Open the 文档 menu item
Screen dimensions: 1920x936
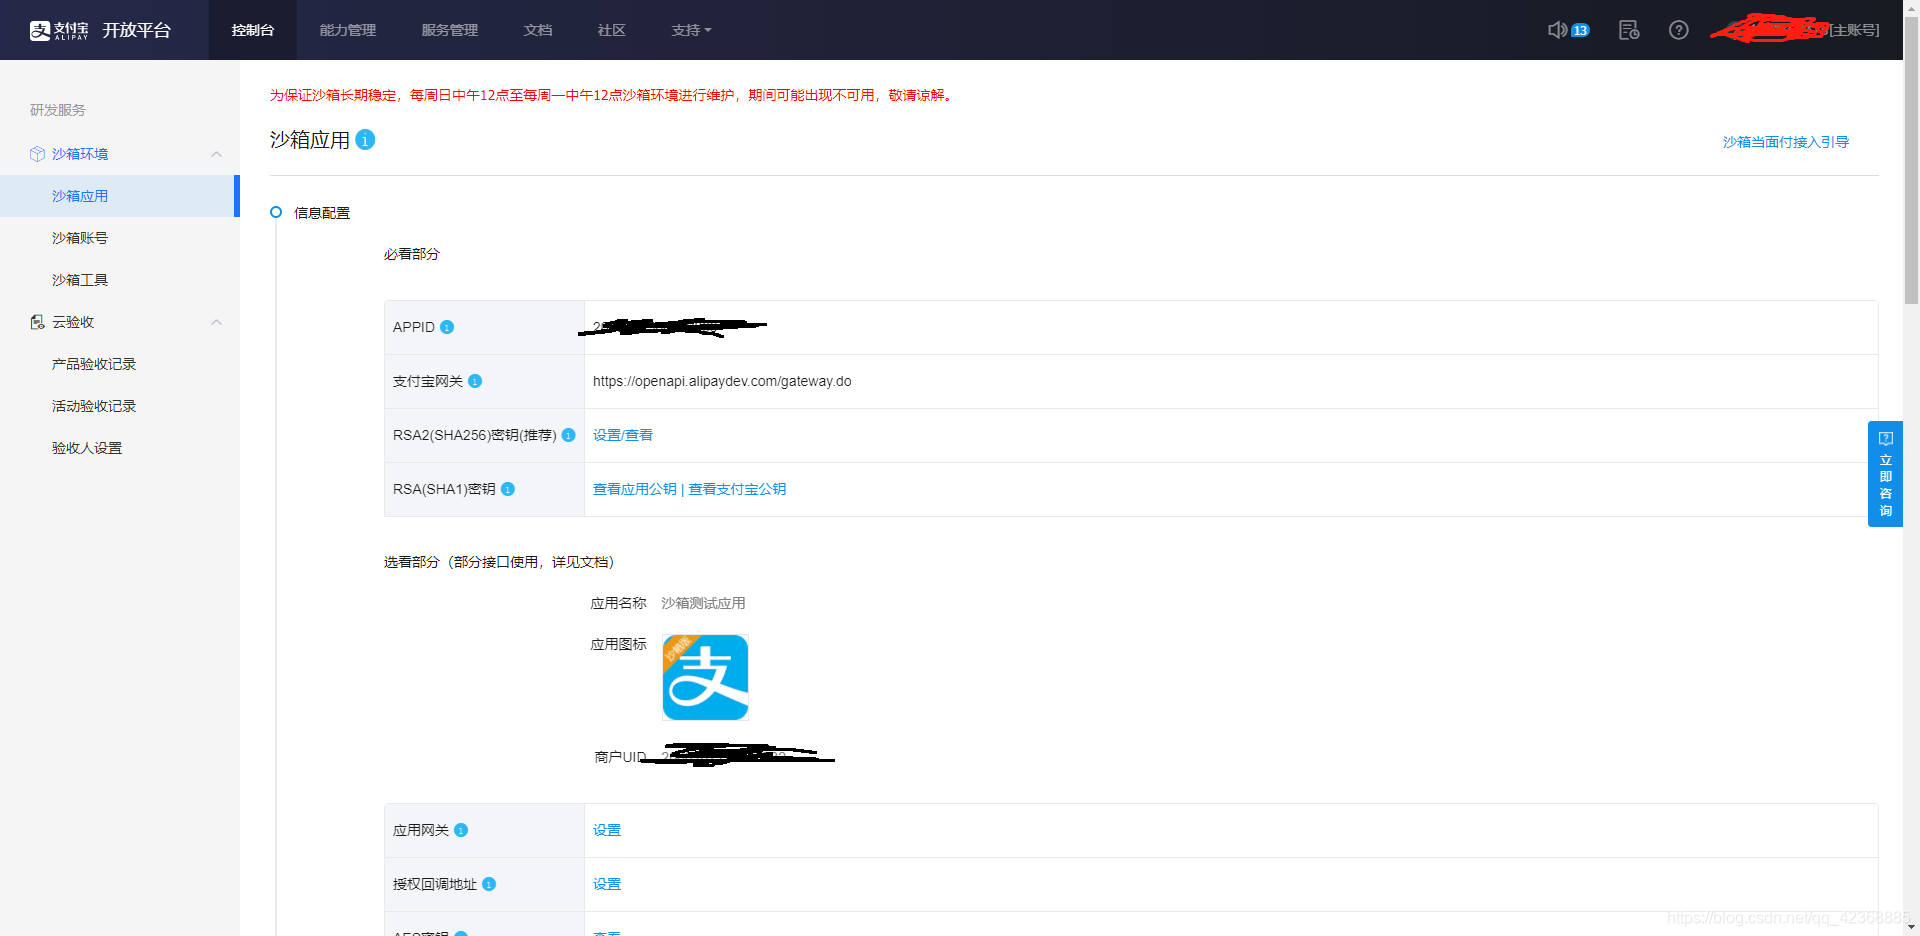click(x=538, y=30)
